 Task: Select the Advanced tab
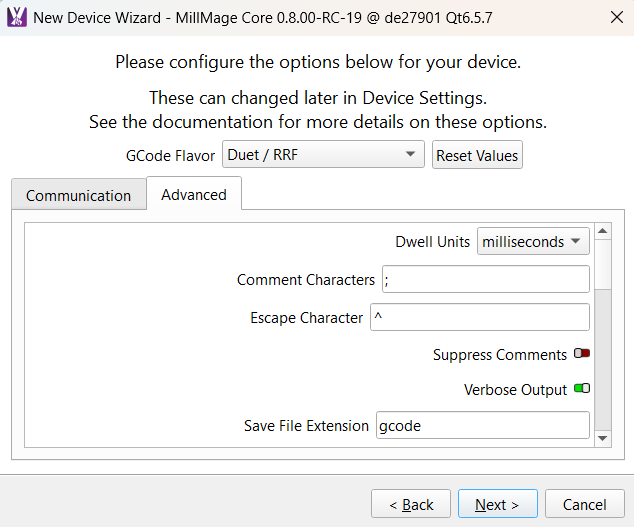click(x=194, y=195)
